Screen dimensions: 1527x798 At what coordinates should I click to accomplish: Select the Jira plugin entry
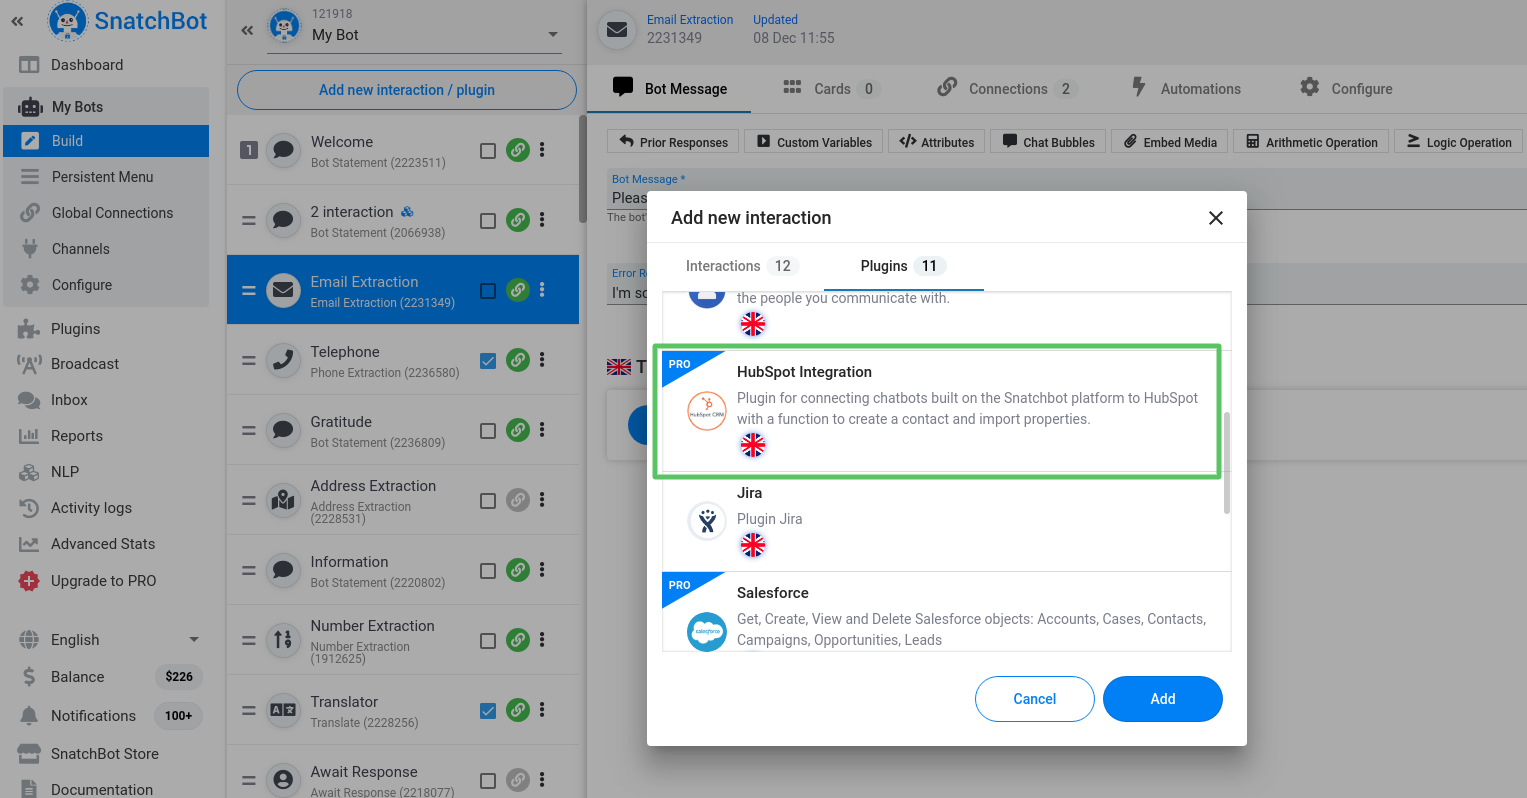pyautogui.click(x=946, y=522)
